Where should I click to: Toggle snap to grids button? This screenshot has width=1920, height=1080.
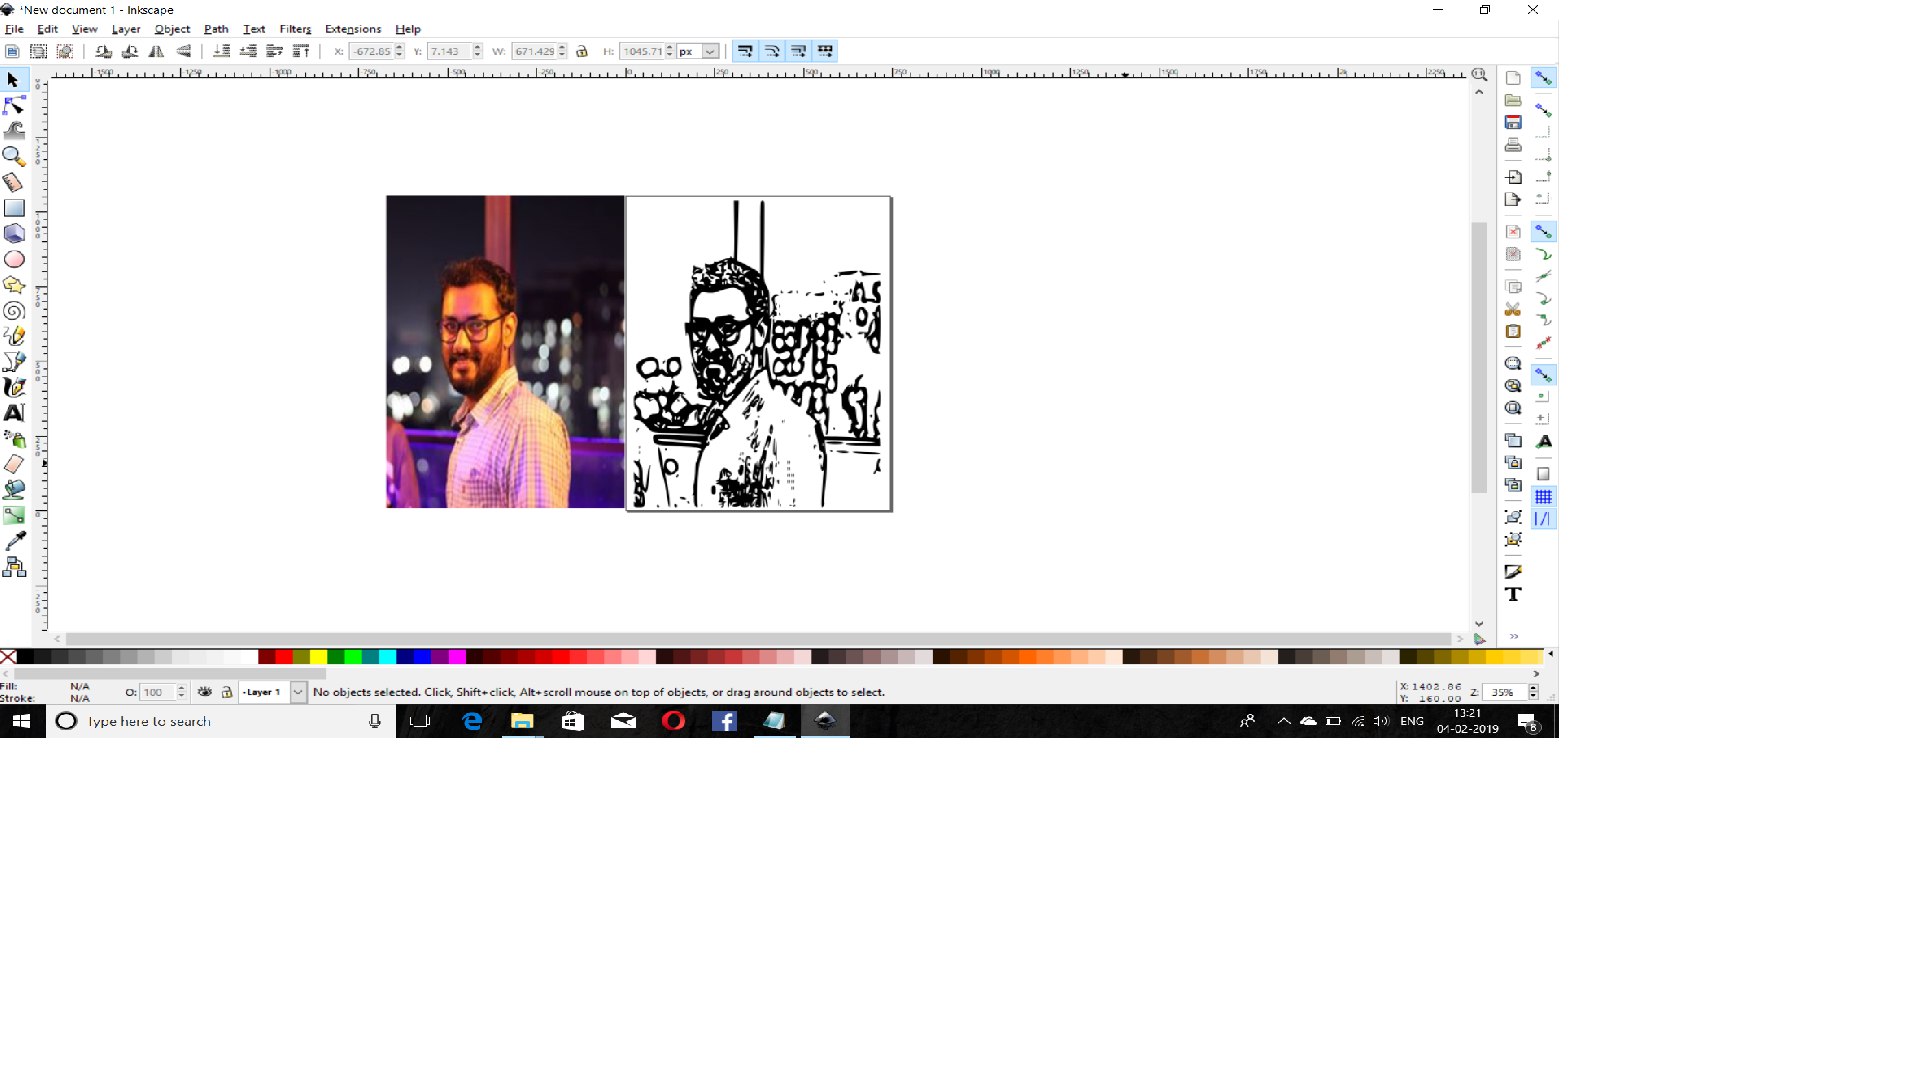pyautogui.click(x=1543, y=497)
